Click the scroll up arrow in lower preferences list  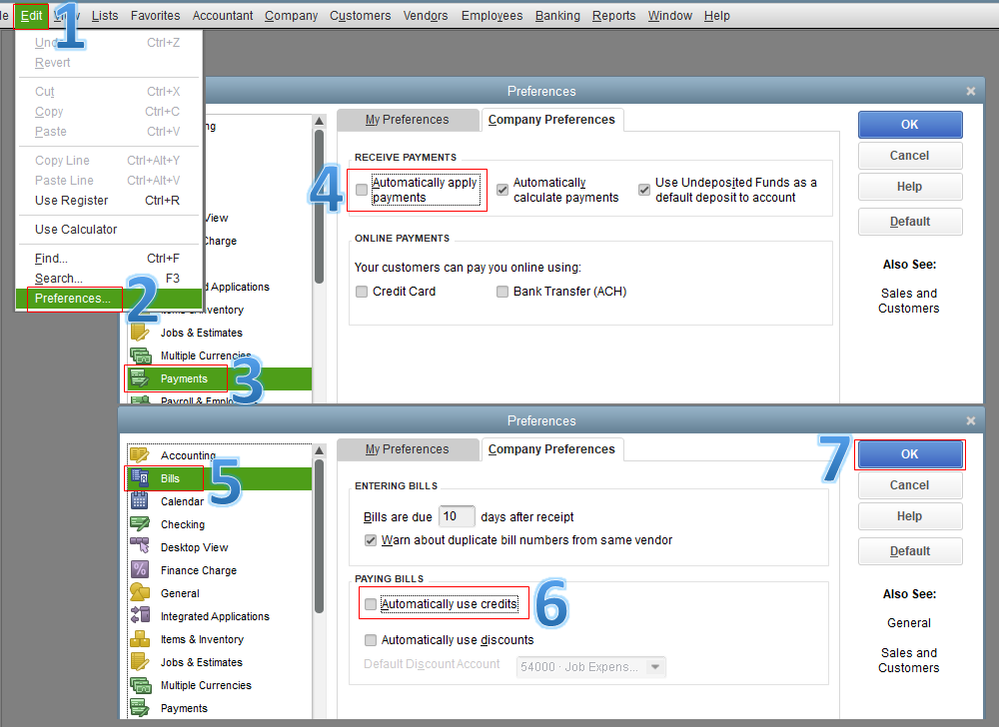(319, 450)
